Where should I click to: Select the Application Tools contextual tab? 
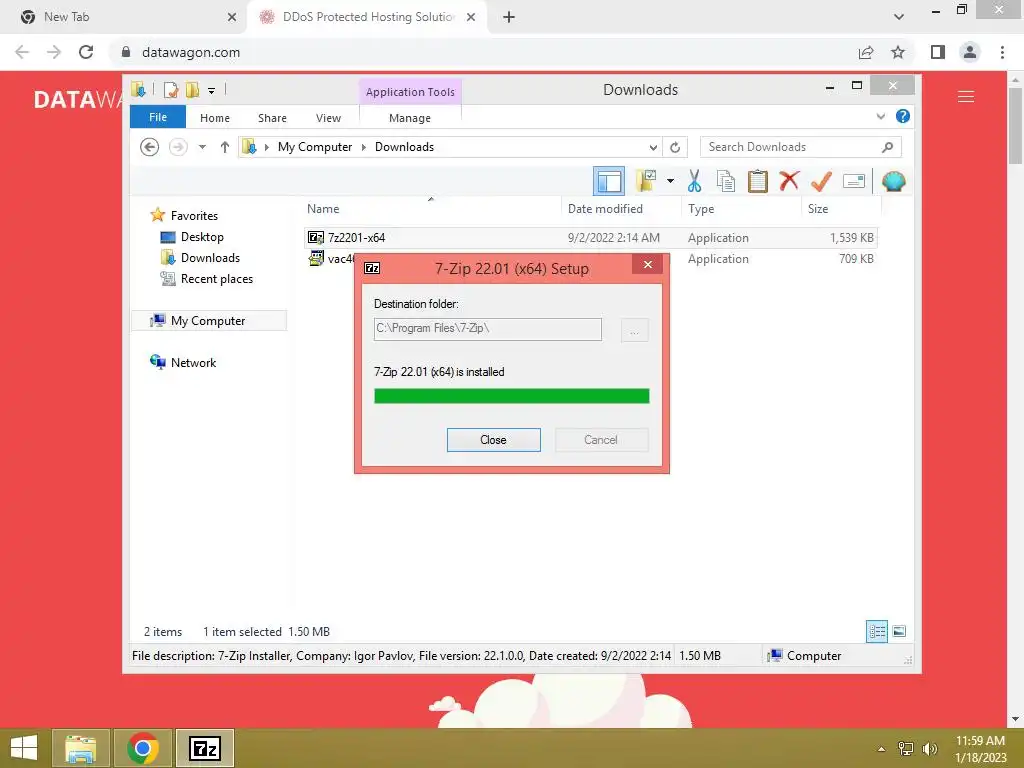coord(410,92)
